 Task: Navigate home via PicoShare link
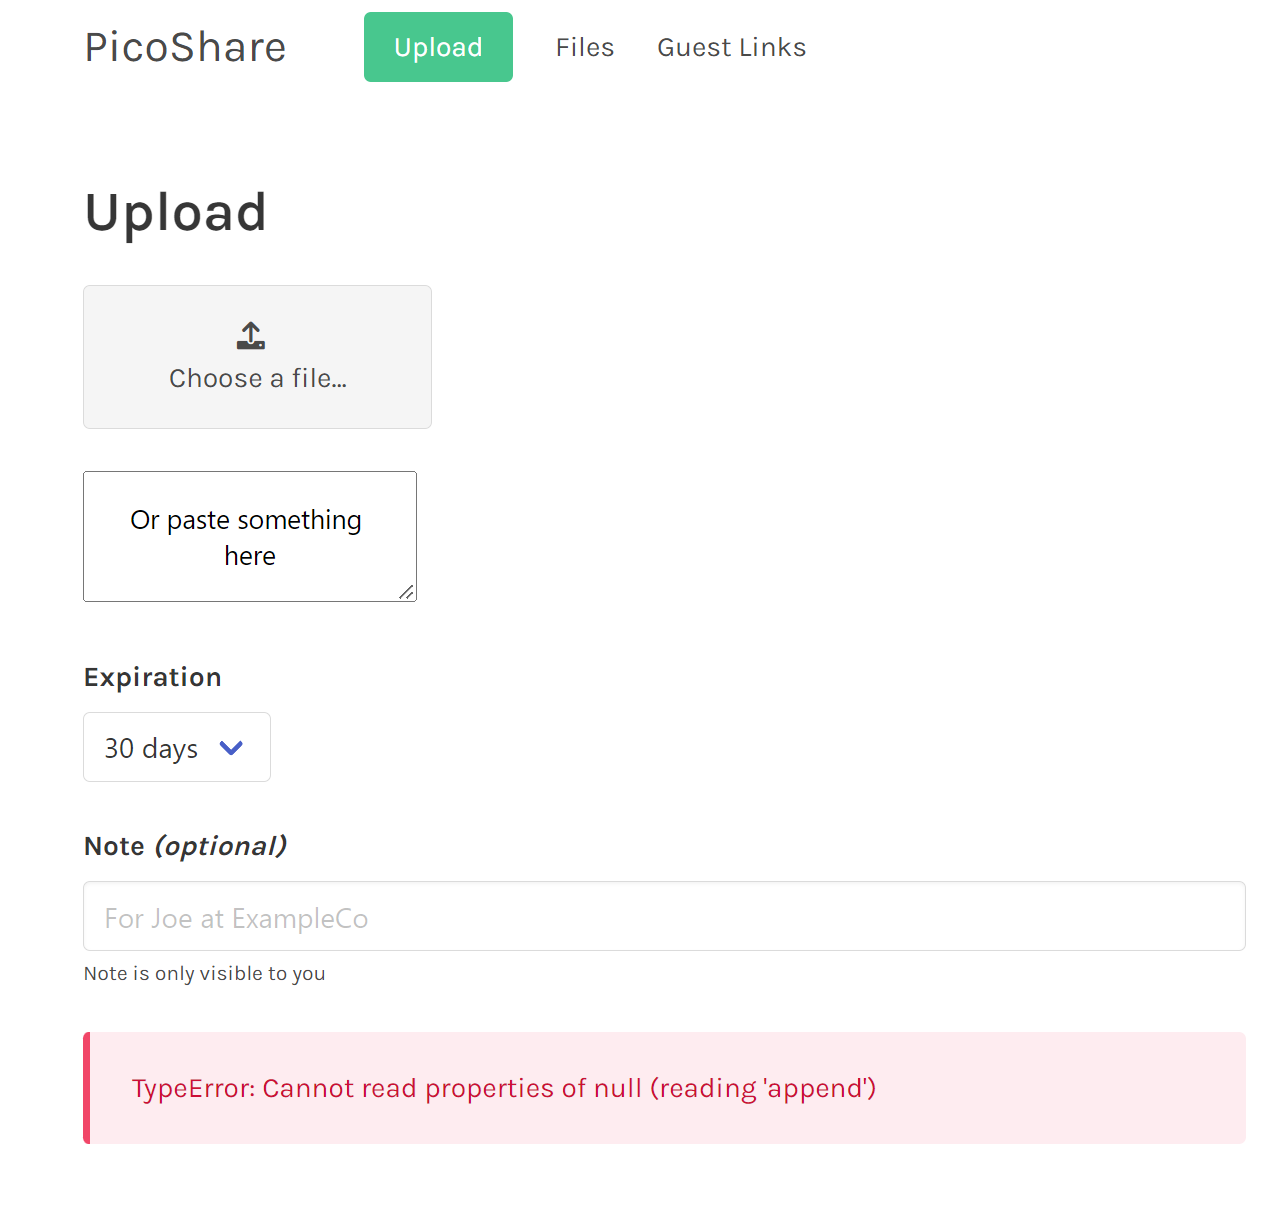184,47
